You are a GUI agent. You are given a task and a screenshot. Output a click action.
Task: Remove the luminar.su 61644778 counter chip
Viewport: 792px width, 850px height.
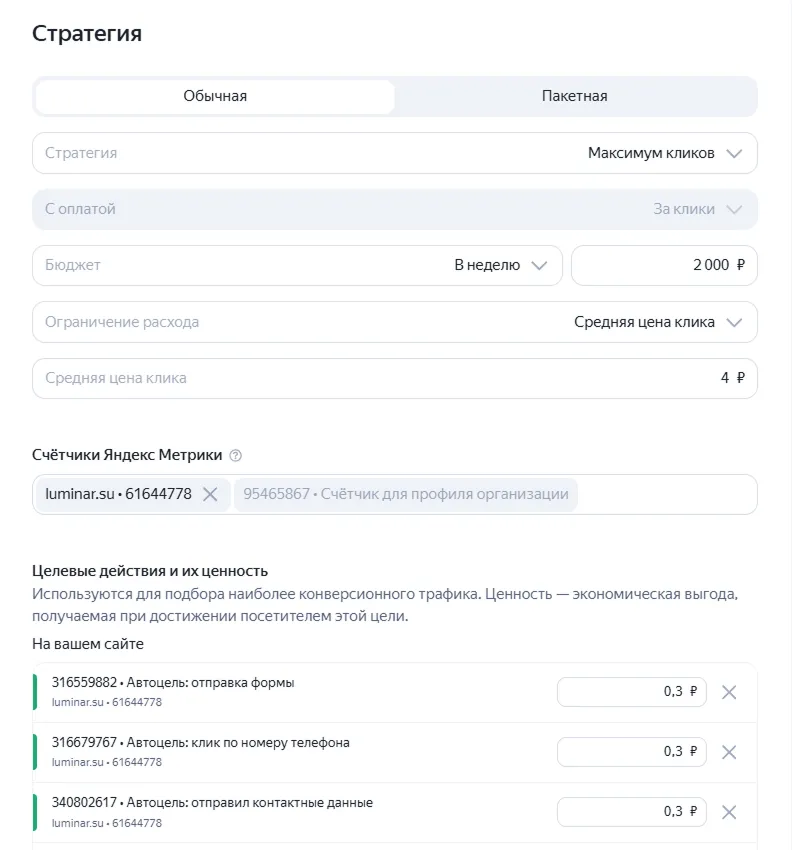[x=210, y=494]
